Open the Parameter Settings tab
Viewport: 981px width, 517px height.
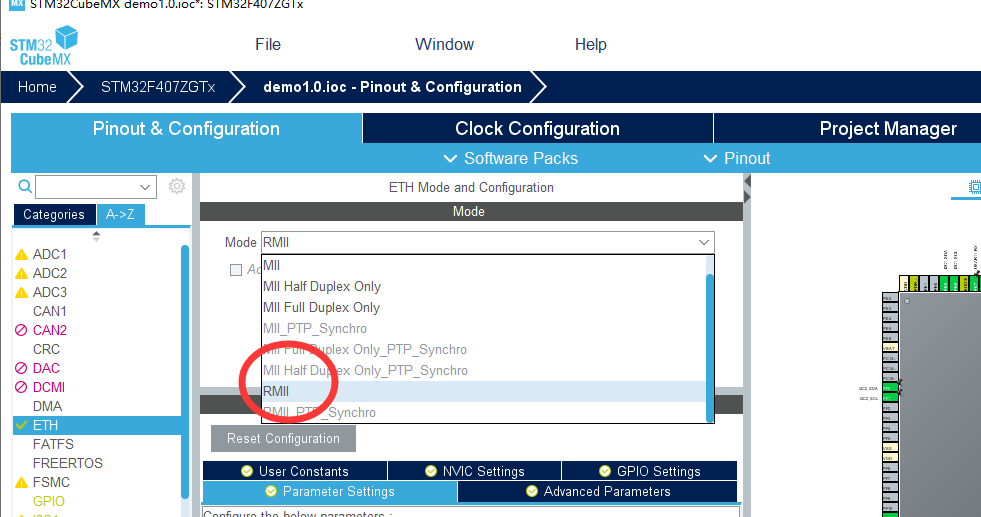(x=330, y=491)
